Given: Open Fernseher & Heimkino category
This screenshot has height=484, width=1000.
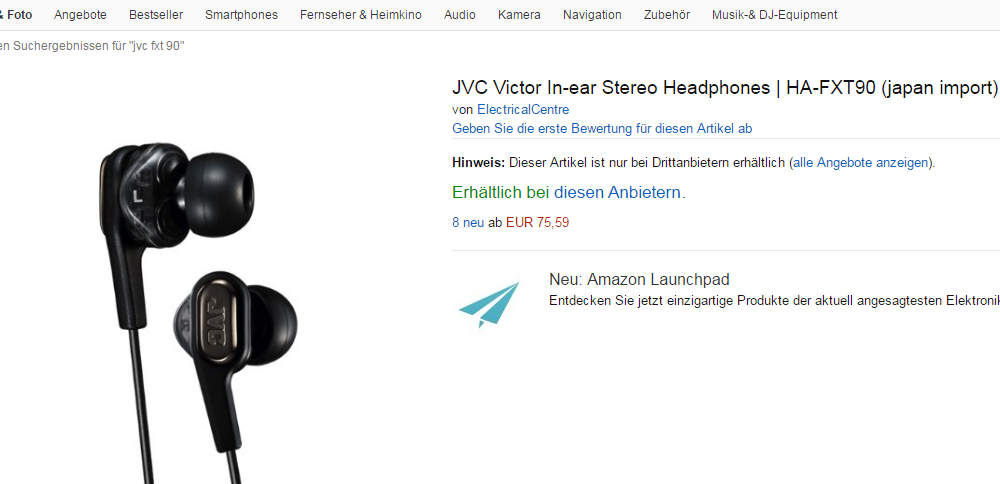Looking at the screenshot, I should click(360, 15).
